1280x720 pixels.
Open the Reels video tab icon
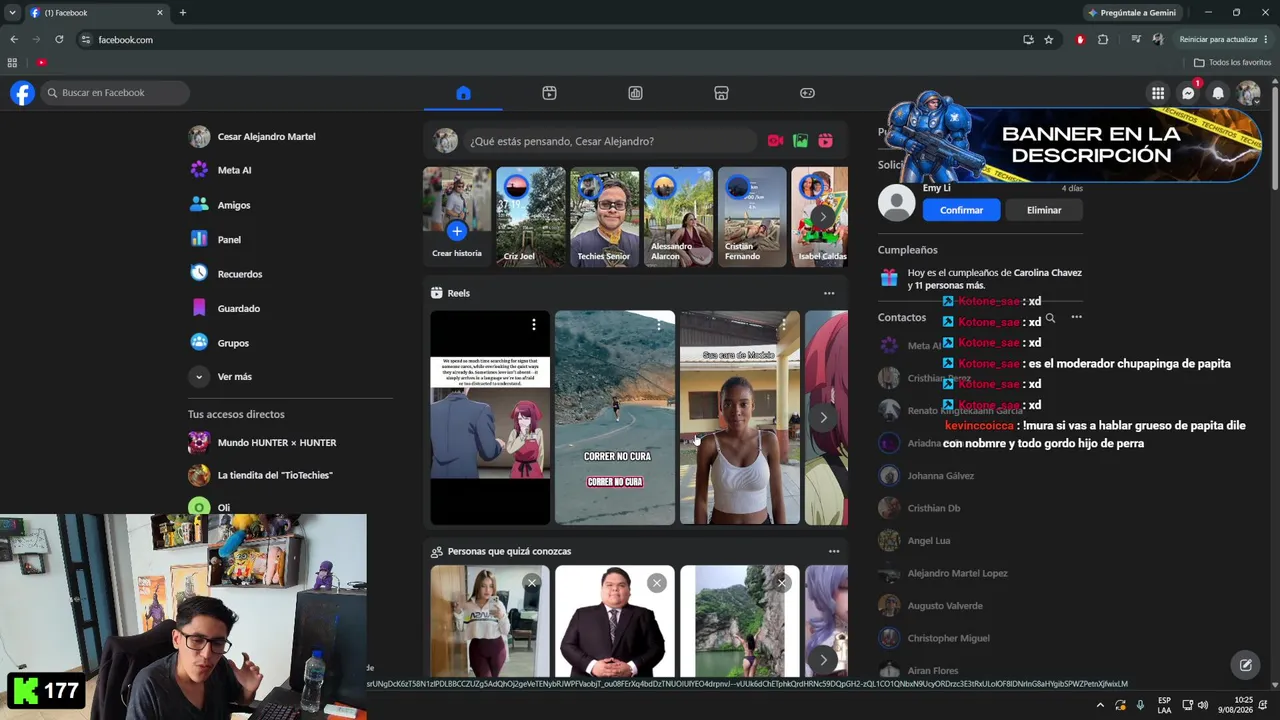pyautogui.click(x=549, y=93)
